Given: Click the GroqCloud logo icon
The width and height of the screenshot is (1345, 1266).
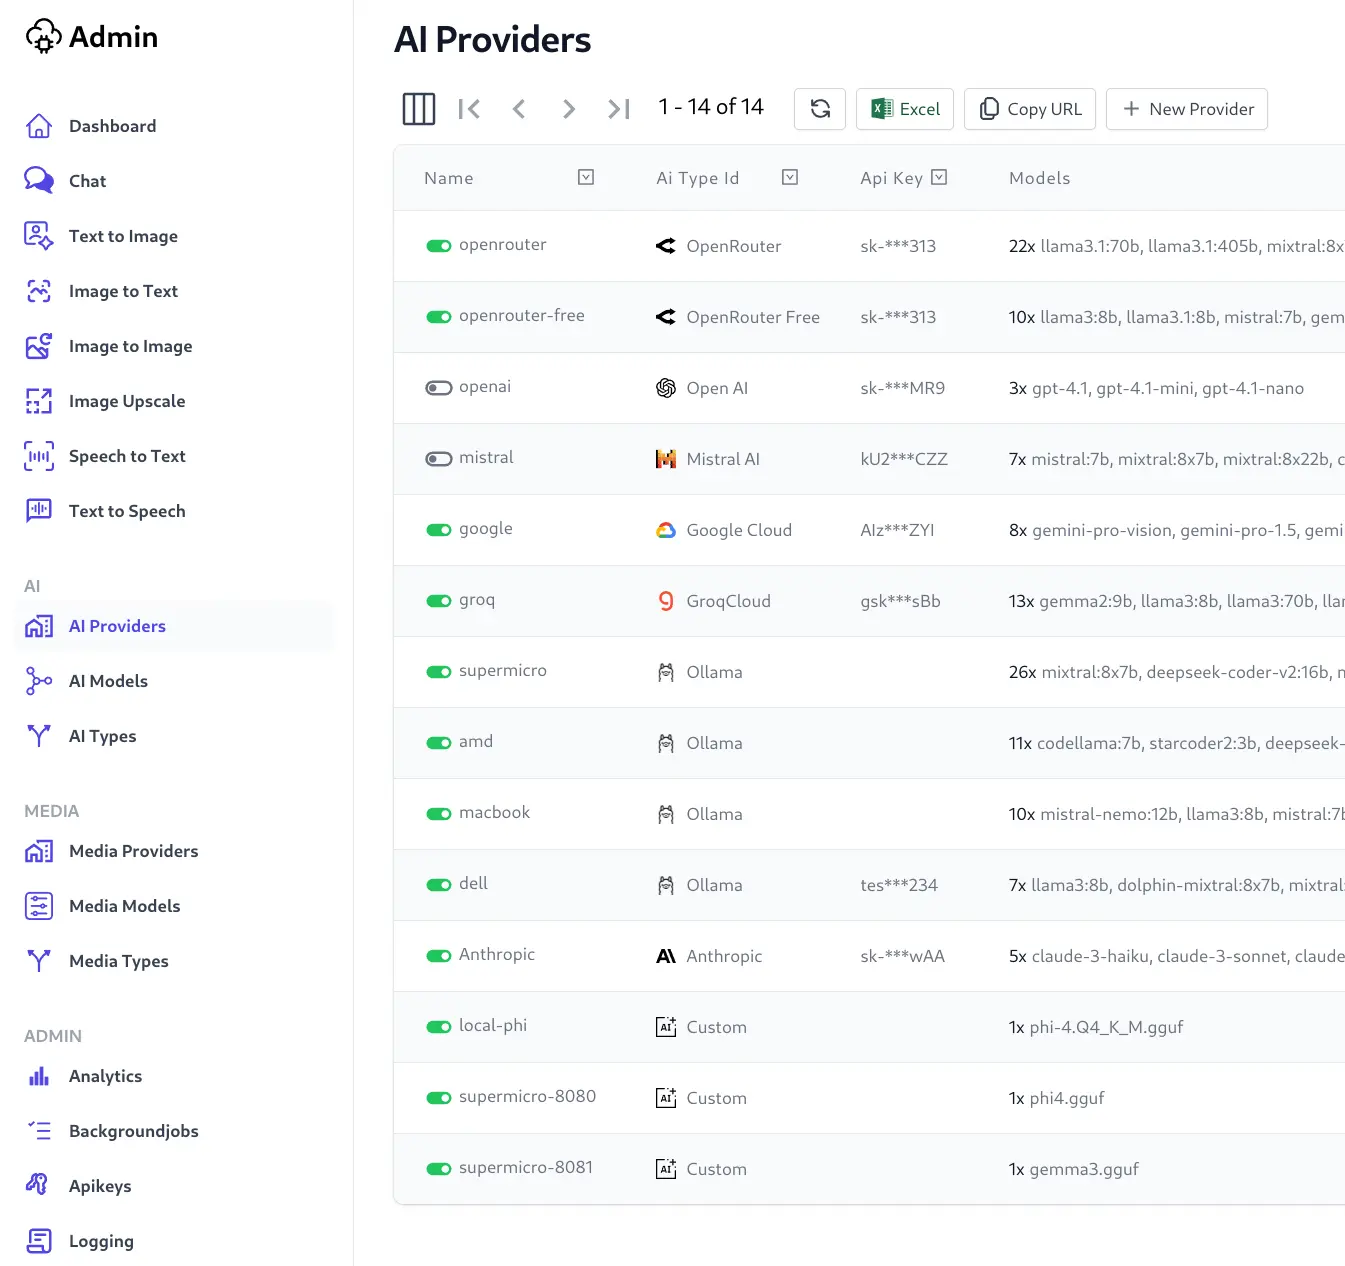Looking at the screenshot, I should point(666,601).
